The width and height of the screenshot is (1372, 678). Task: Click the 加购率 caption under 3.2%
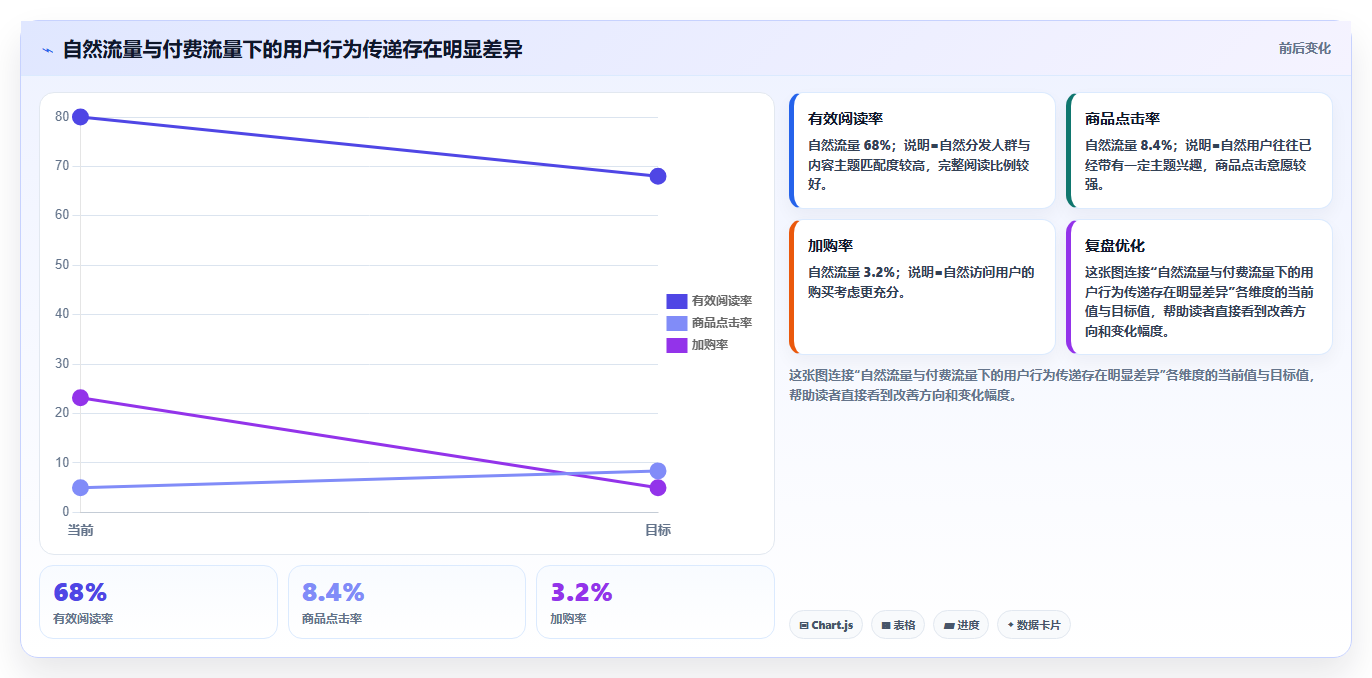(x=568, y=619)
